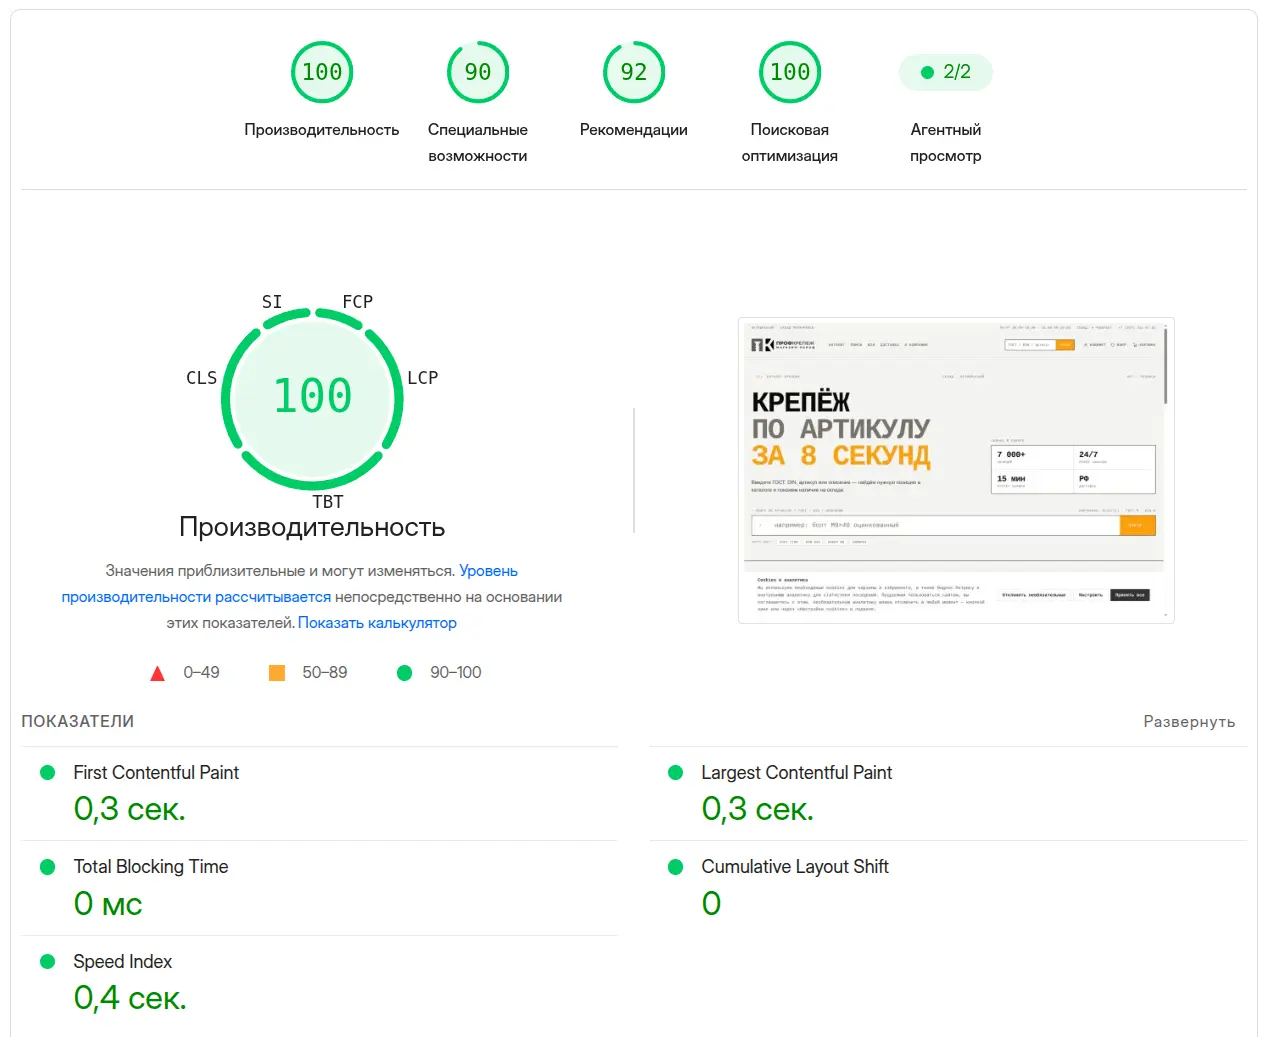The height and width of the screenshot is (1037, 1268).
Task: Click the 0–49 legend range text
Action: click(x=201, y=673)
